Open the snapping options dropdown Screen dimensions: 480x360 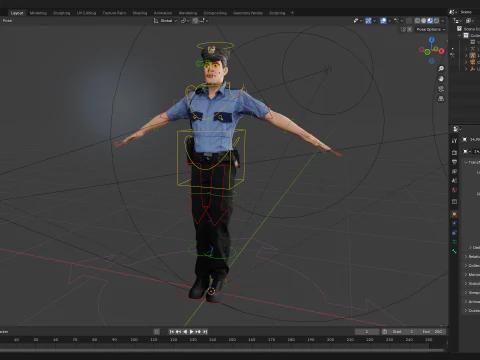point(204,21)
